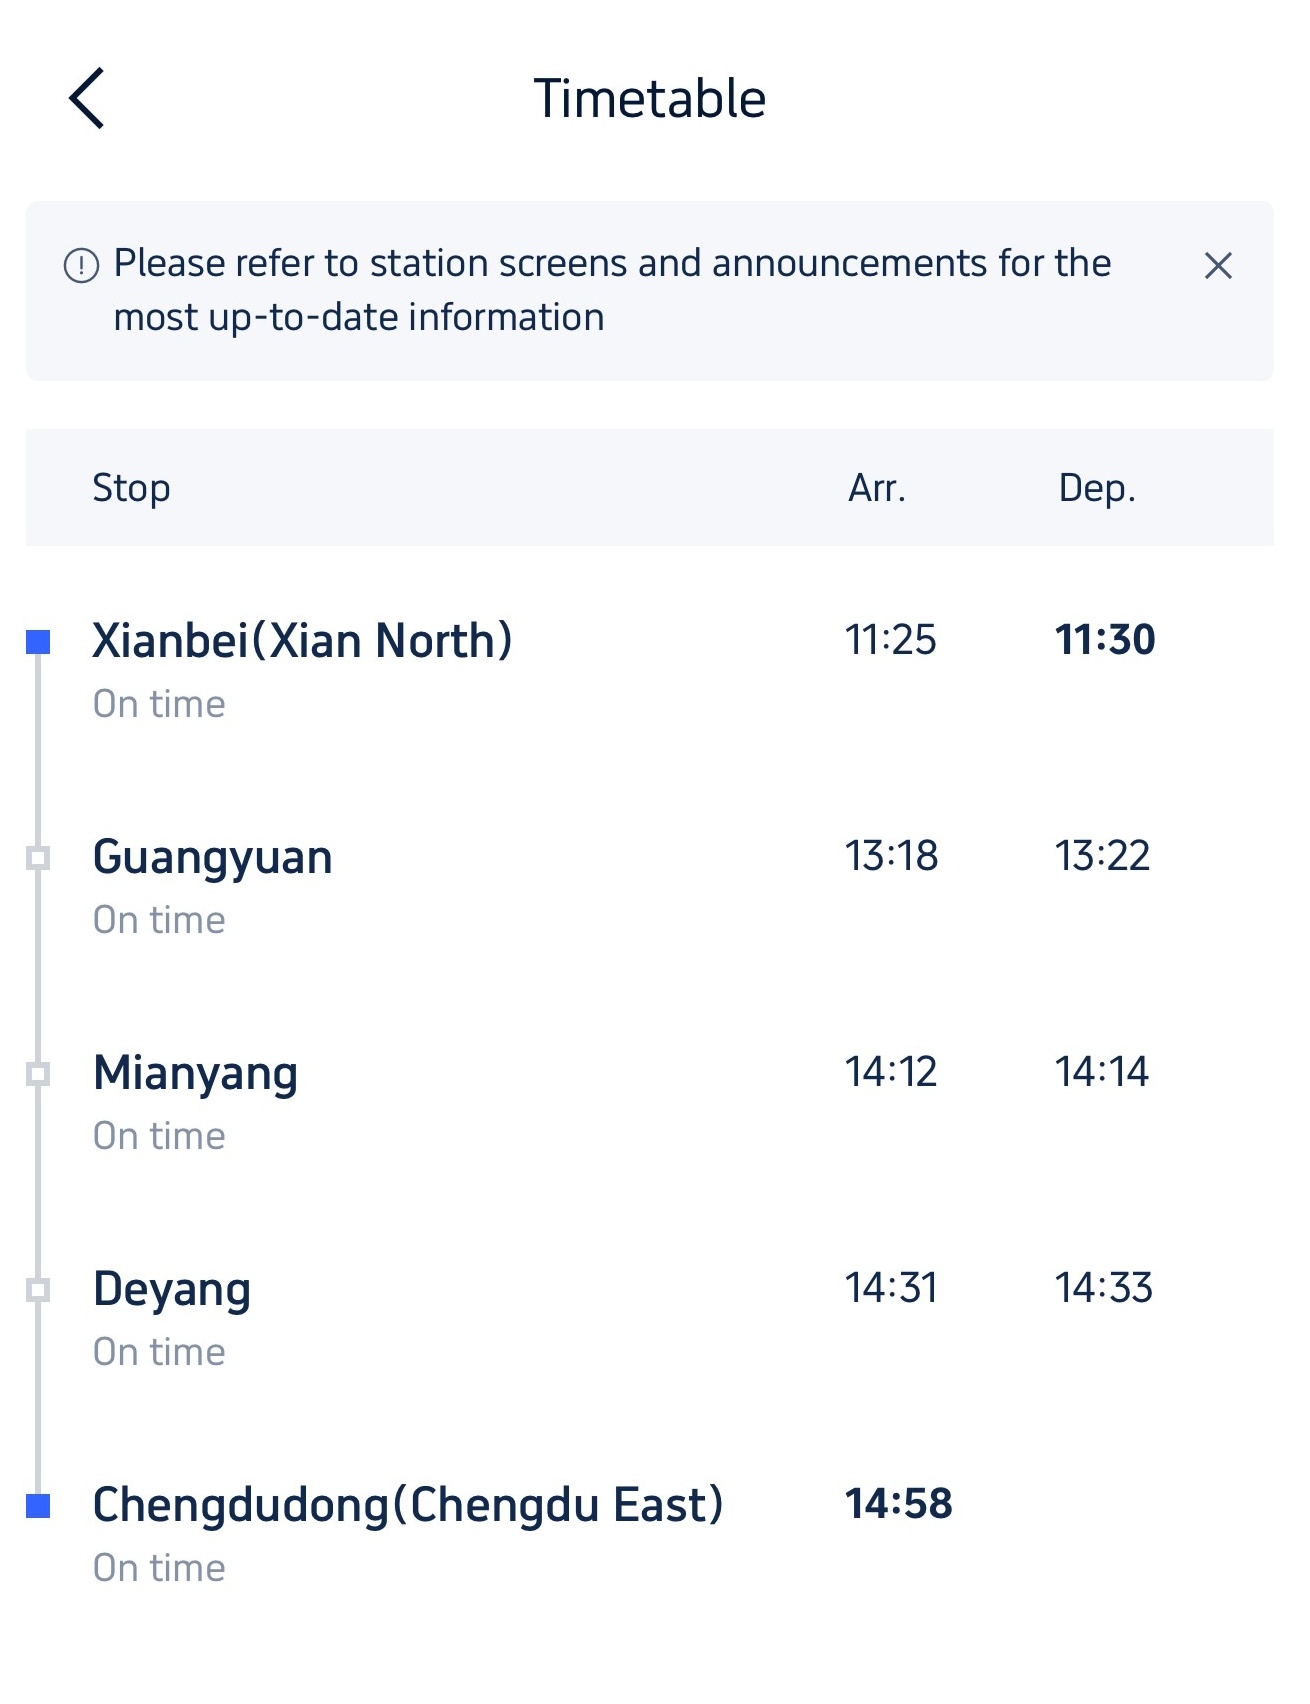The width and height of the screenshot is (1310, 1704).
Task: Tap the Deyang station name
Action: point(171,1290)
